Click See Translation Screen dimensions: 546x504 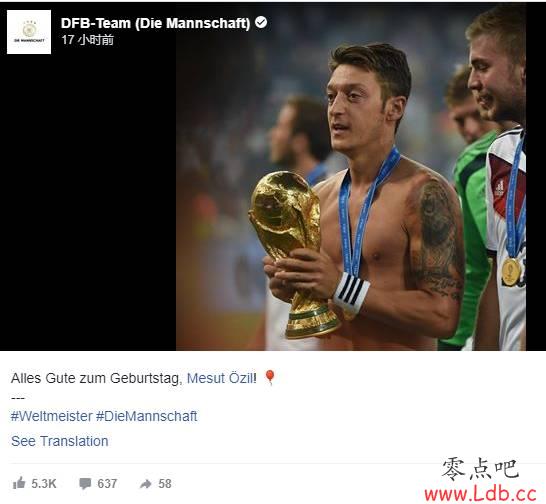pyautogui.click(x=60, y=441)
